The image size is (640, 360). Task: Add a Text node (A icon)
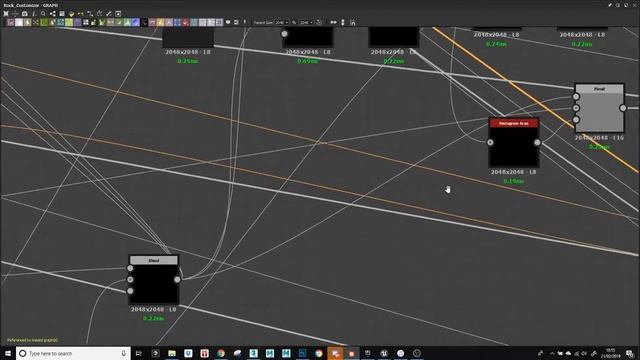(169, 22)
